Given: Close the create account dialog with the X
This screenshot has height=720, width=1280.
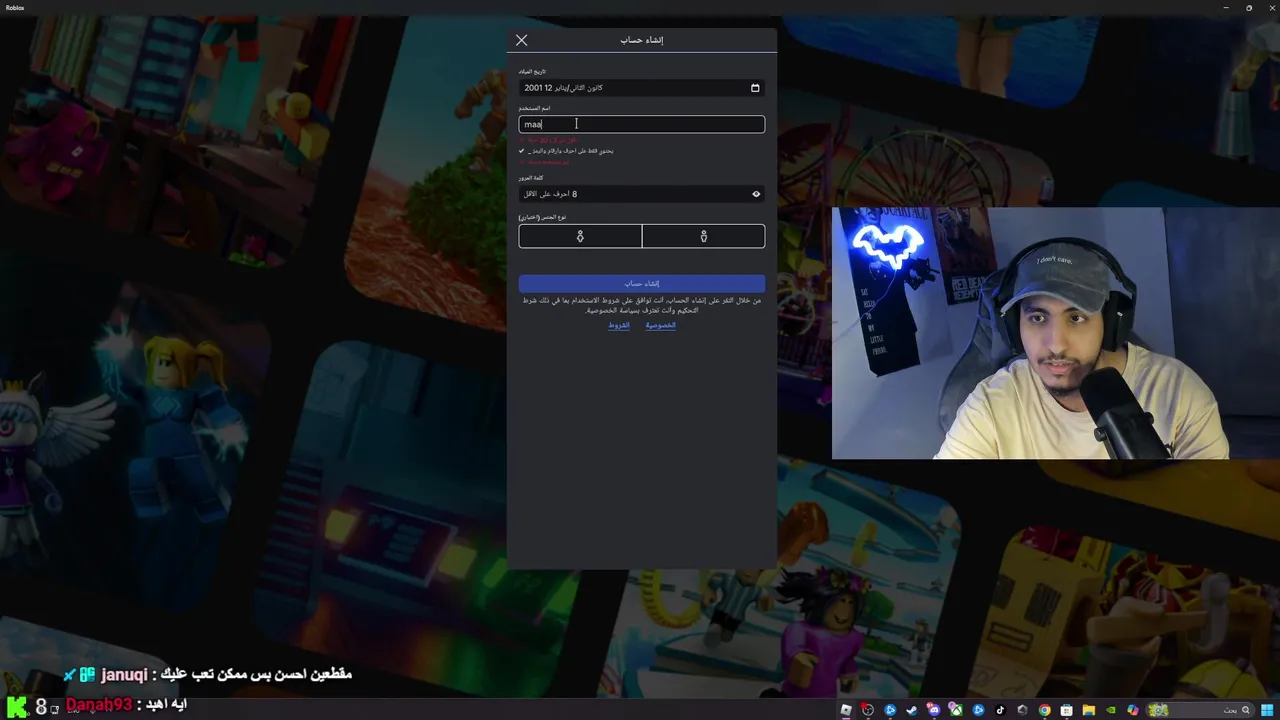Looking at the screenshot, I should (521, 40).
